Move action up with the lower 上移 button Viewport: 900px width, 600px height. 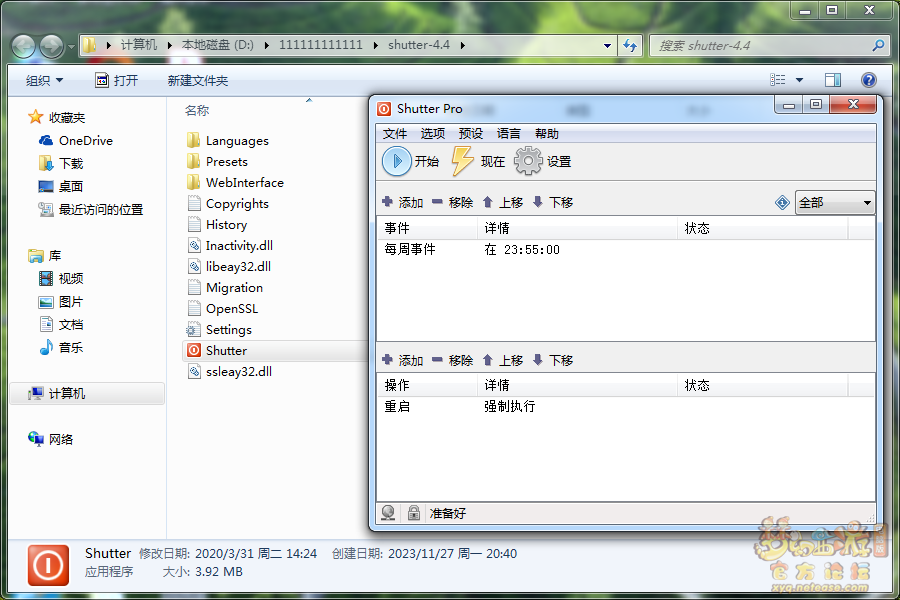point(503,360)
